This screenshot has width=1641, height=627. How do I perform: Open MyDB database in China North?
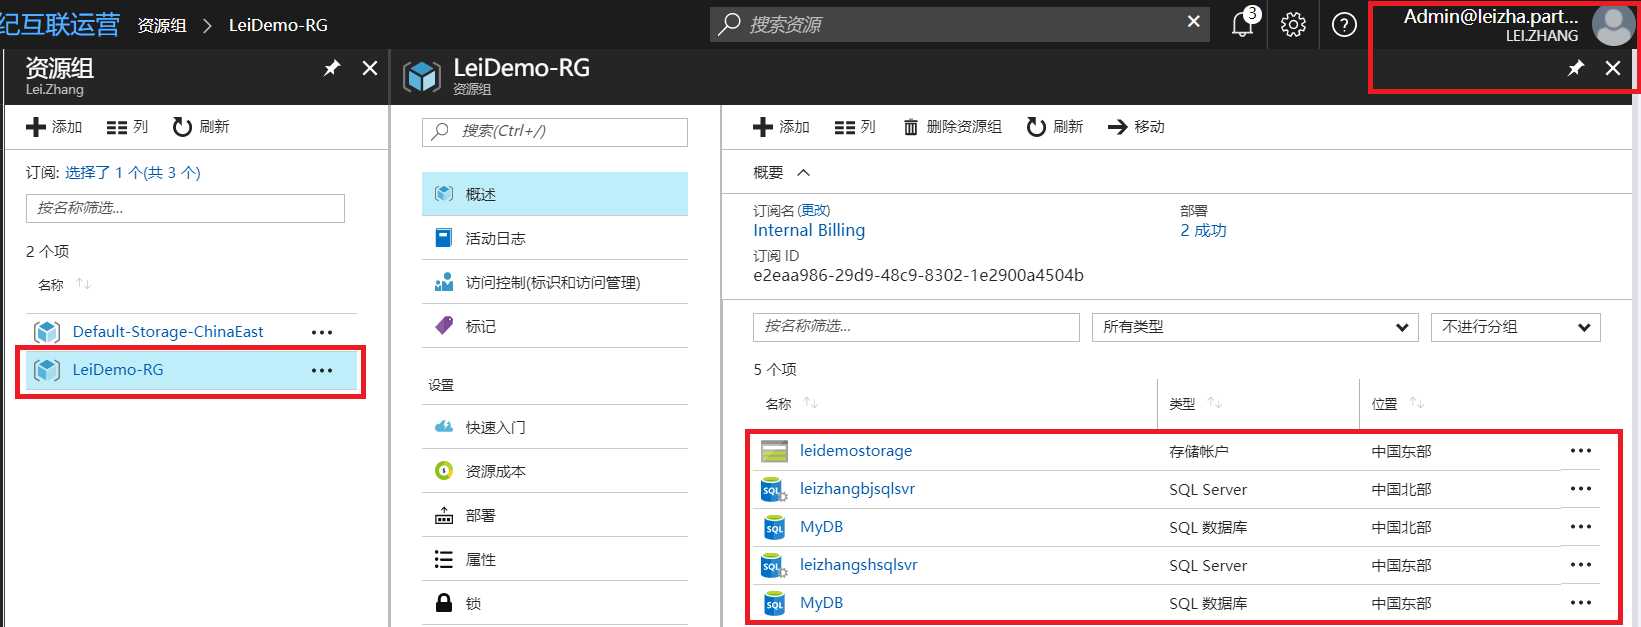821,527
